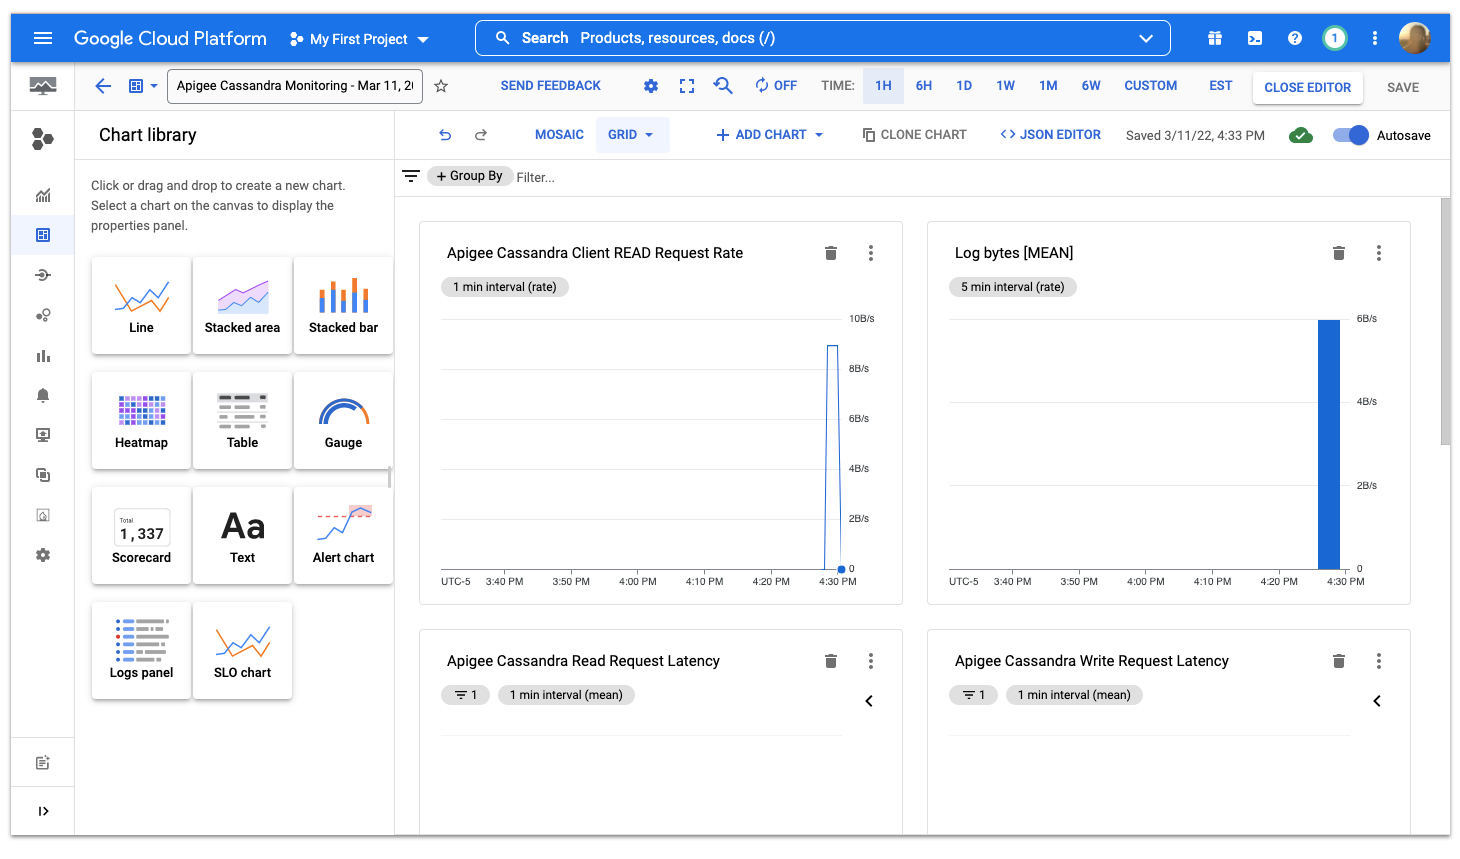Image resolution: width=1460 pixels, height=859 pixels.
Task: Open the hamburger navigation menu
Action: 43,38
